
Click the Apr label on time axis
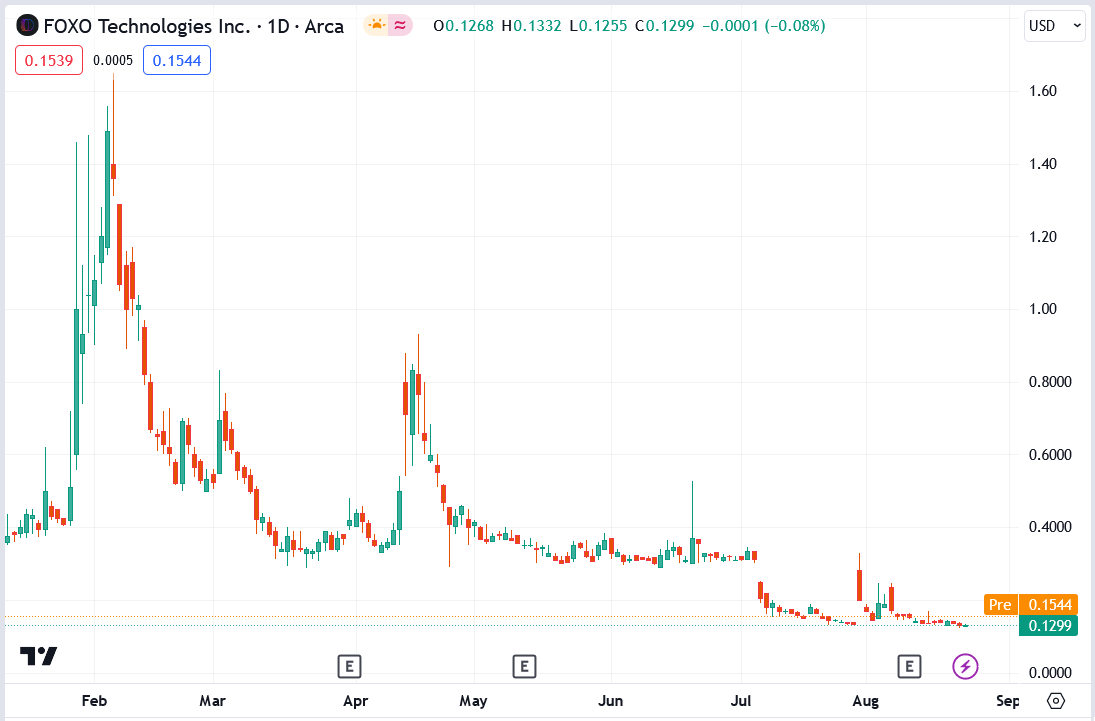[x=355, y=700]
